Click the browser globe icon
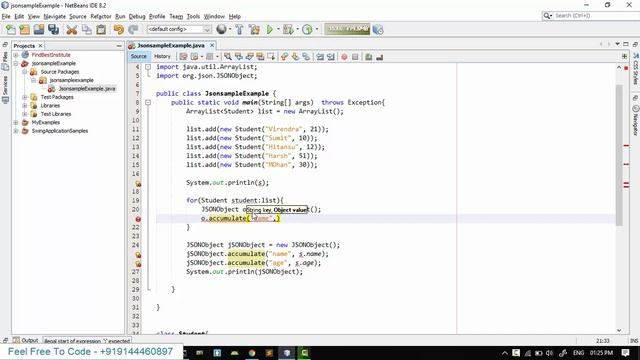 [221, 29]
